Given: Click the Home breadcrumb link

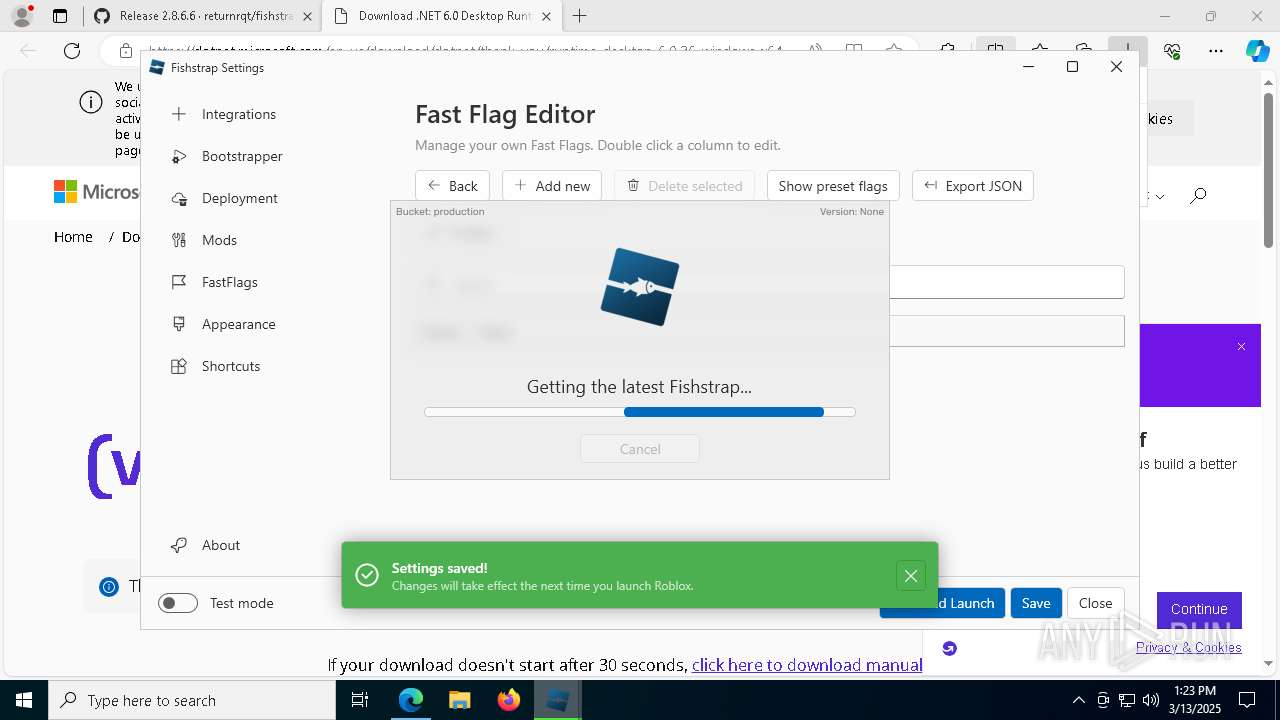Looking at the screenshot, I should [73, 237].
